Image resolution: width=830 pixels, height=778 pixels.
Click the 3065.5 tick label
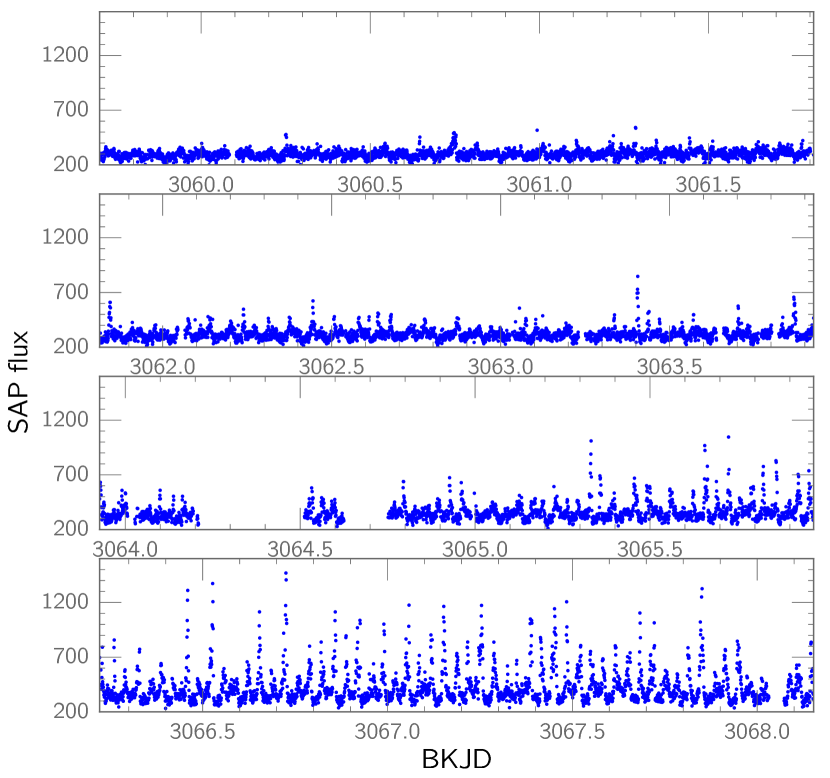pos(650,549)
